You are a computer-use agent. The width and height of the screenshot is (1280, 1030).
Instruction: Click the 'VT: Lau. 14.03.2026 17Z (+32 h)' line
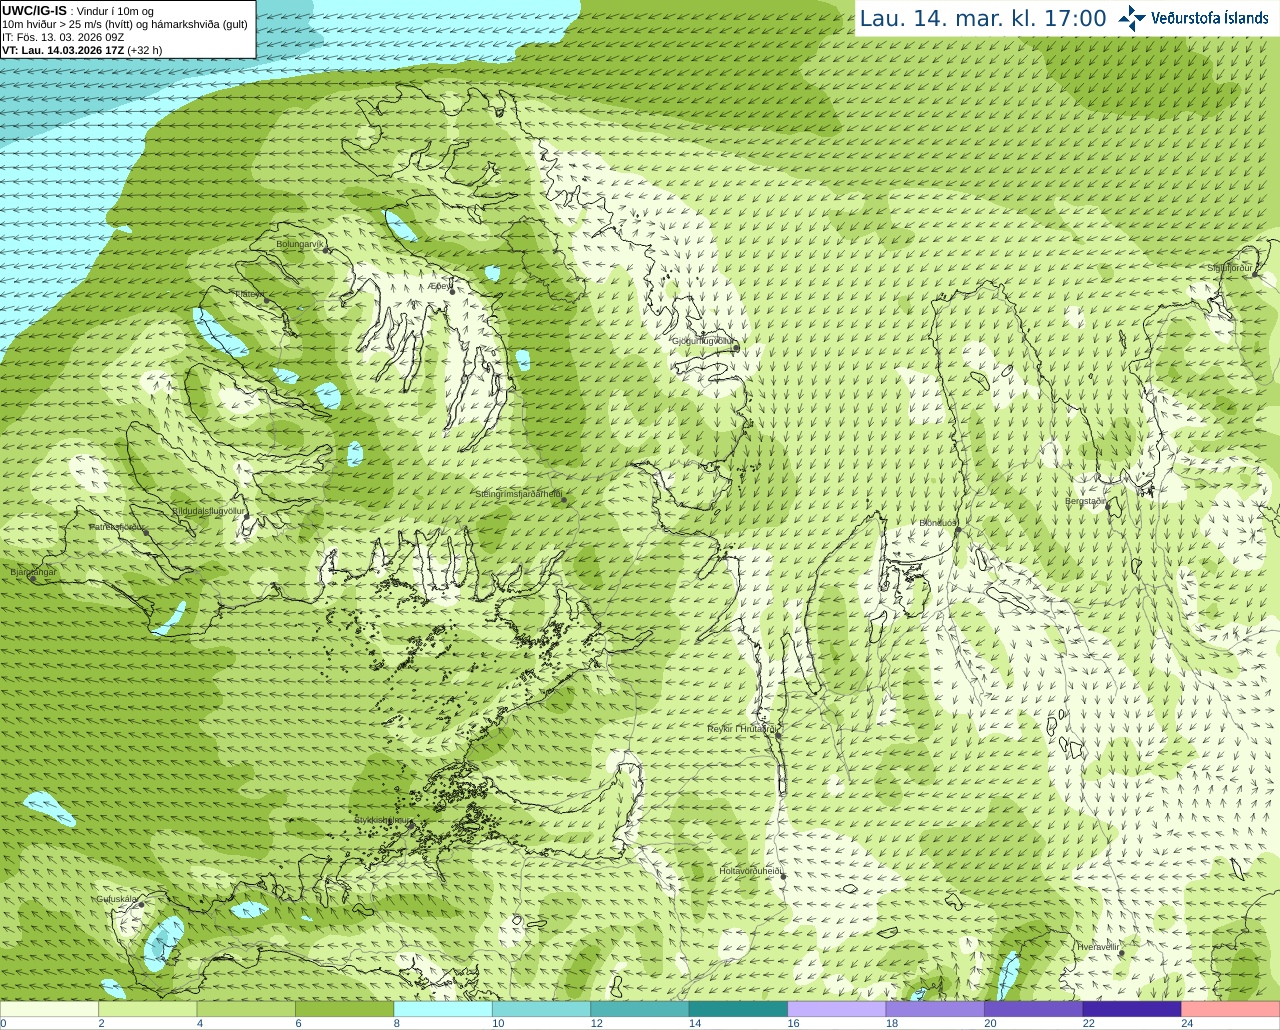coord(82,50)
